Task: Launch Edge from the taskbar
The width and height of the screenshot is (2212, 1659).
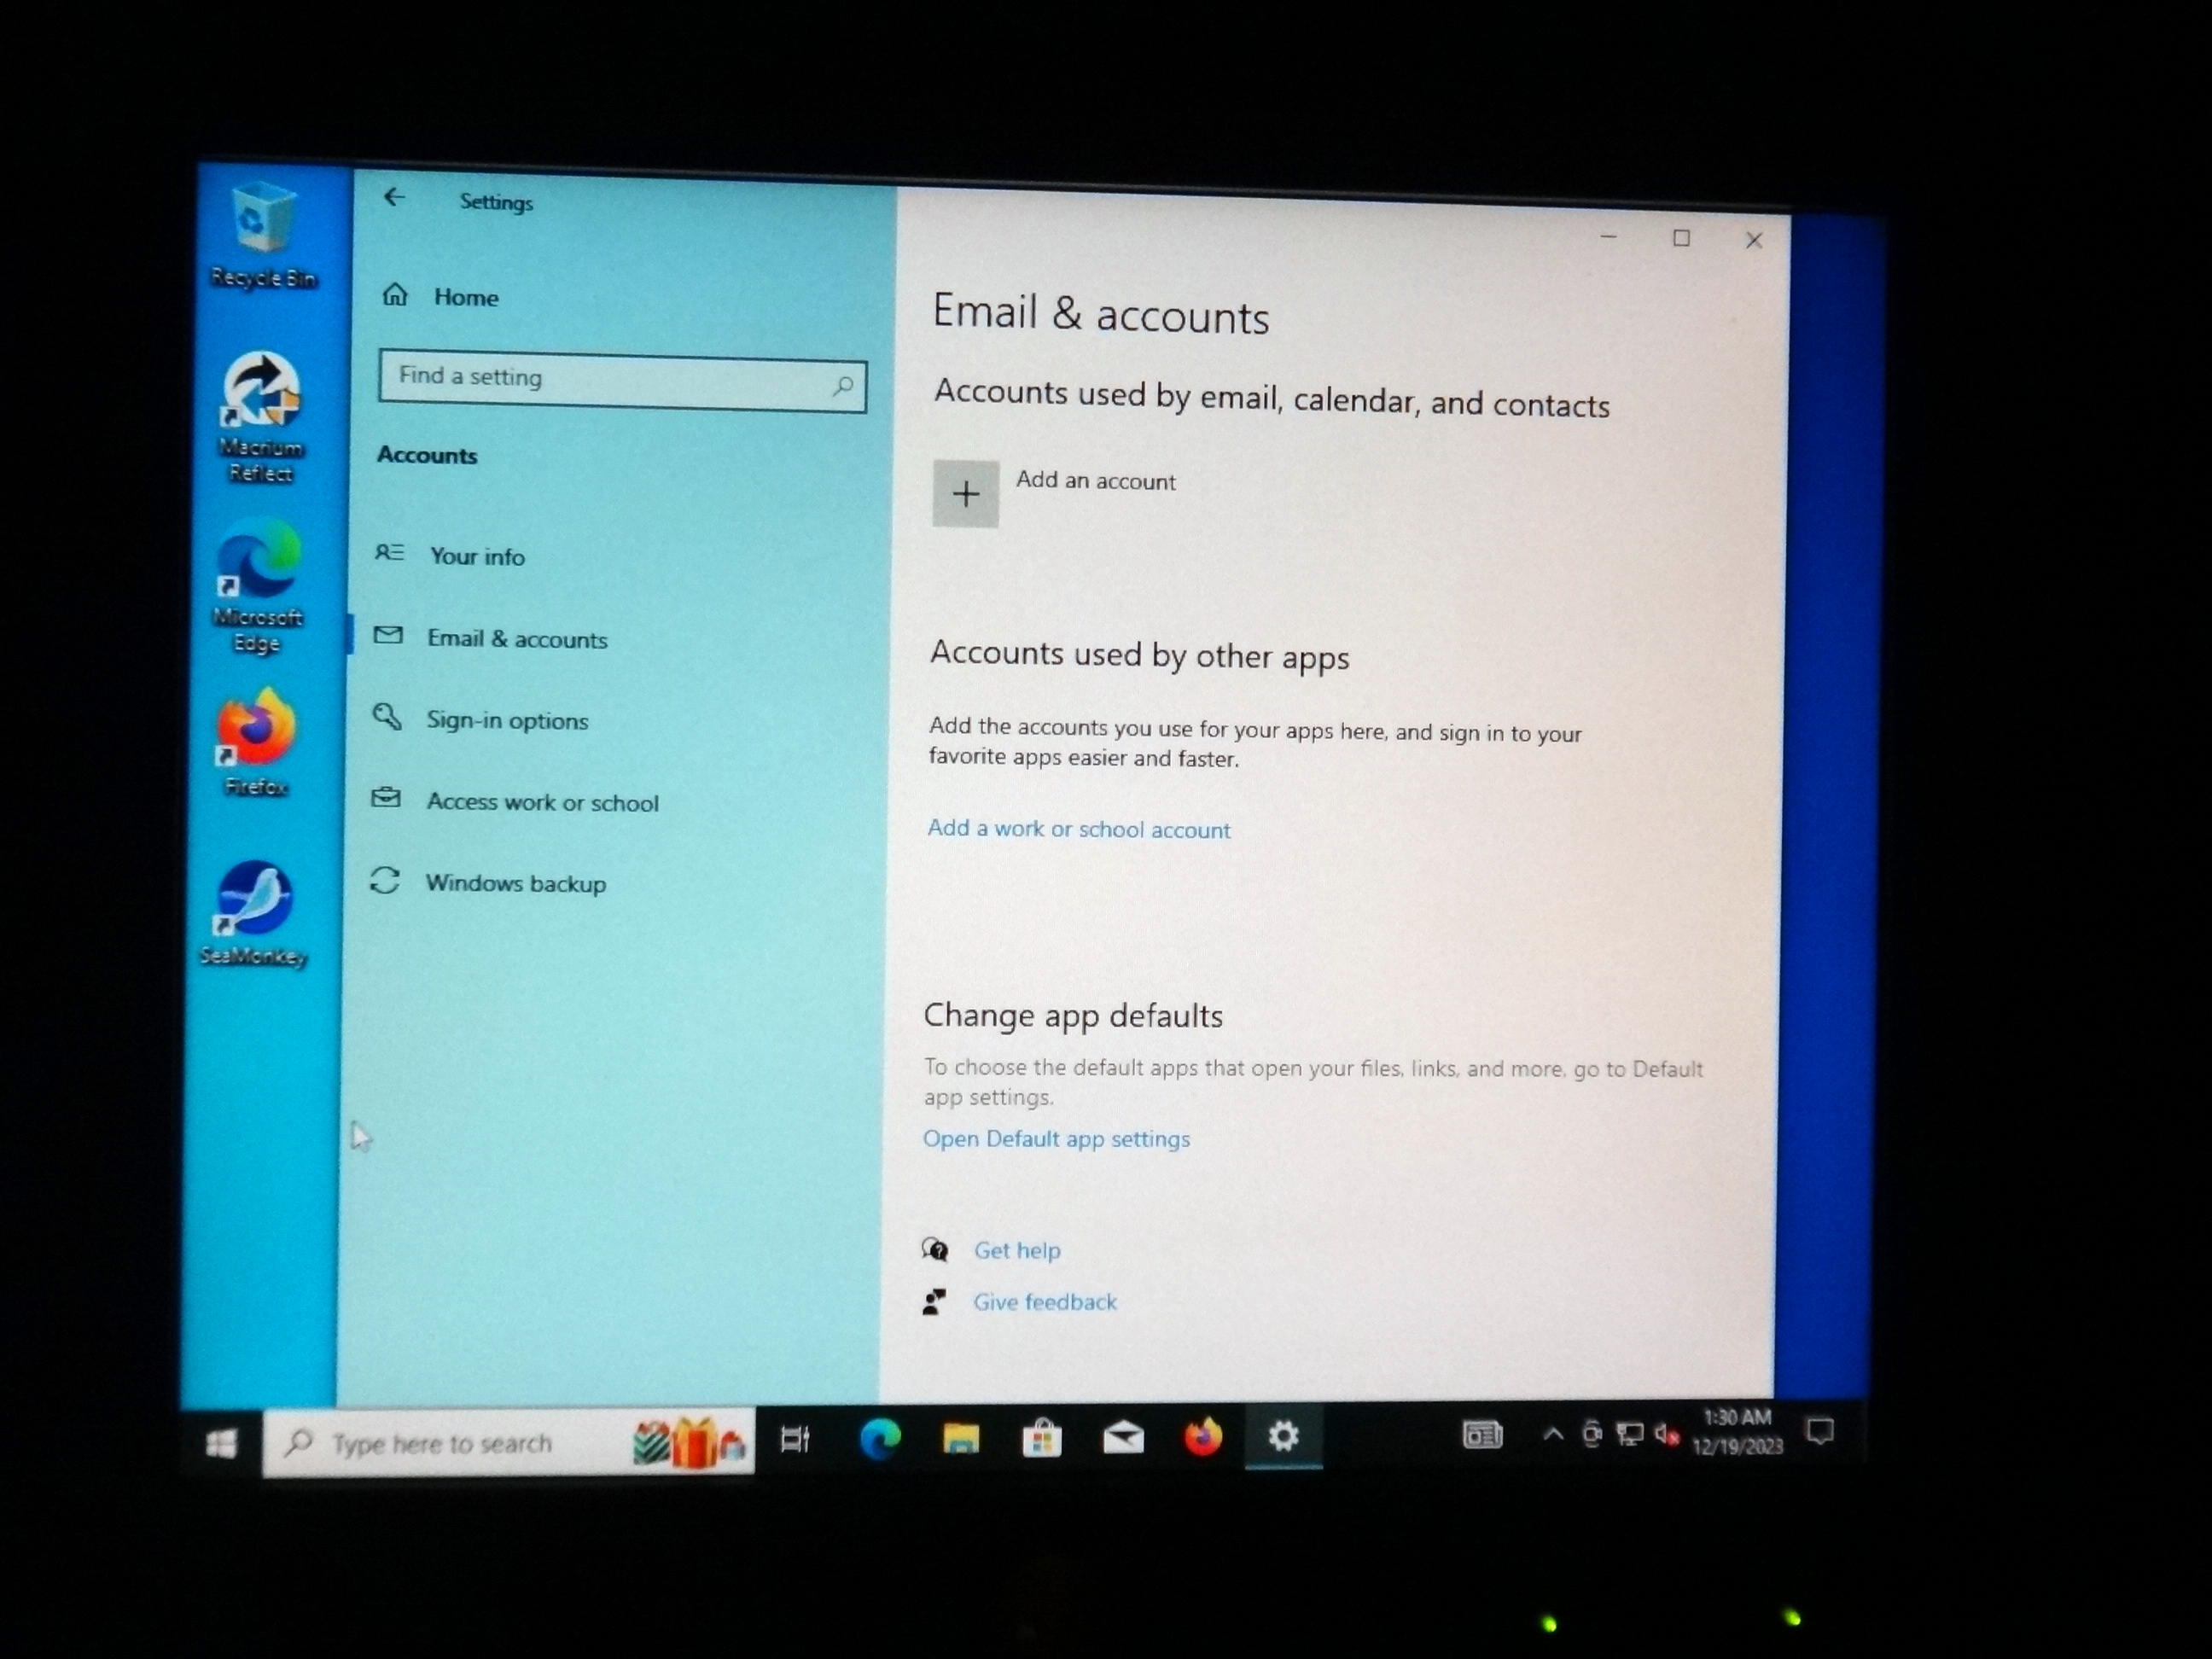Action: tap(880, 1439)
